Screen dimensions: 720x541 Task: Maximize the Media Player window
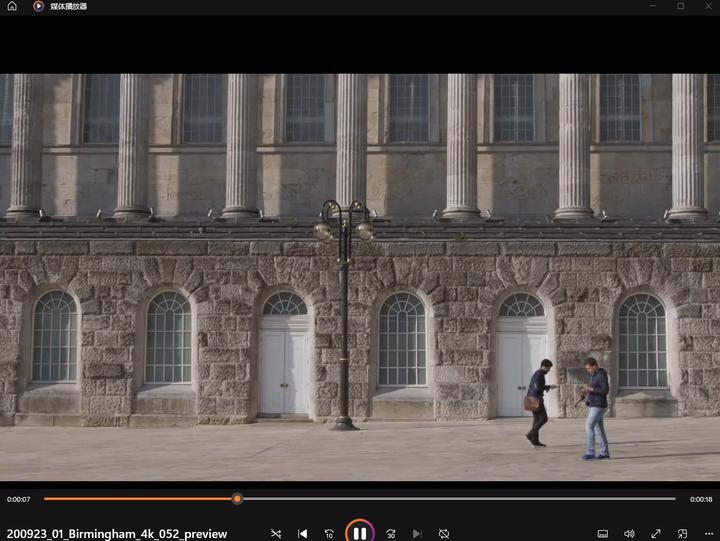pyautogui.click(x=680, y=6)
